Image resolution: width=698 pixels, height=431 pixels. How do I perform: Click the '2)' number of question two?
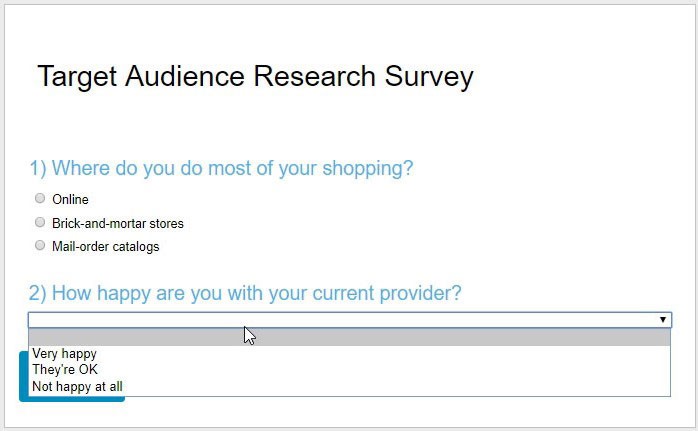point(37,294)
